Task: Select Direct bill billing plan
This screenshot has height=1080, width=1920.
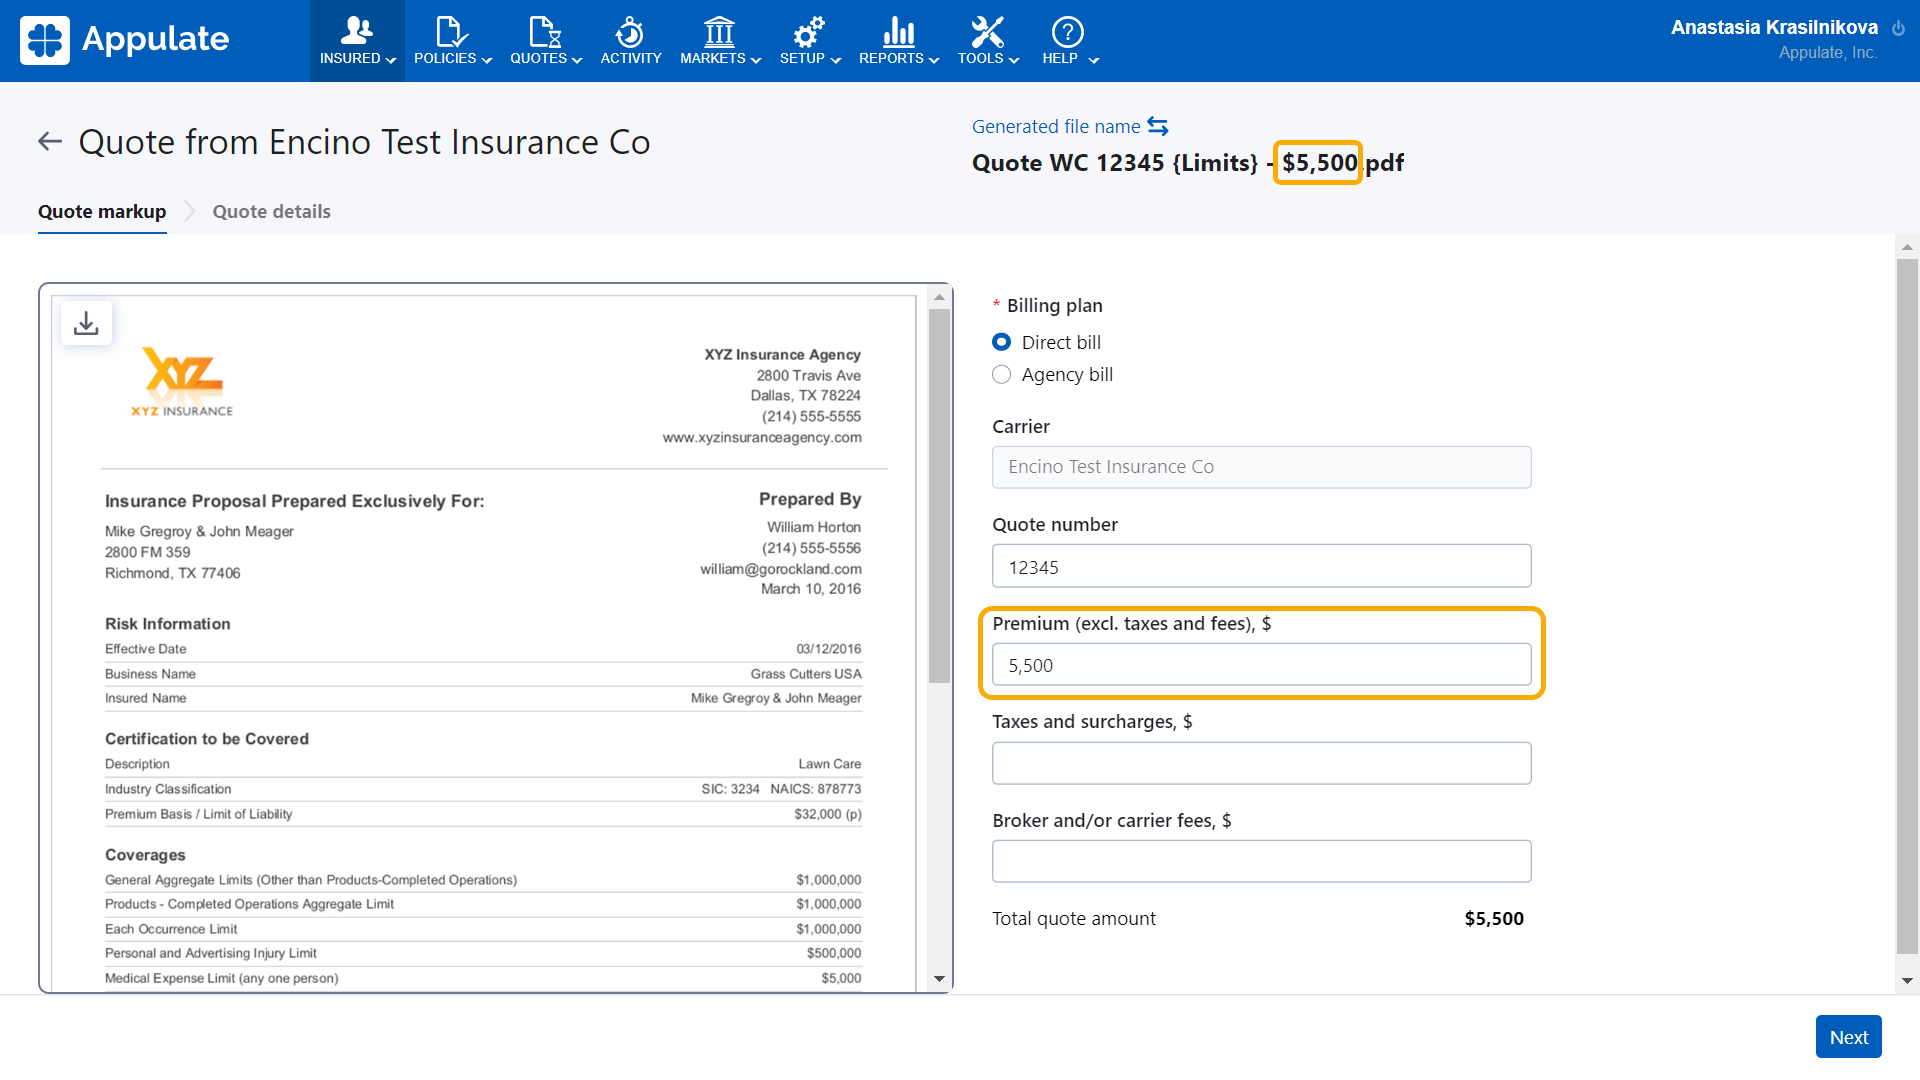Action: (x=1001, y=342)
